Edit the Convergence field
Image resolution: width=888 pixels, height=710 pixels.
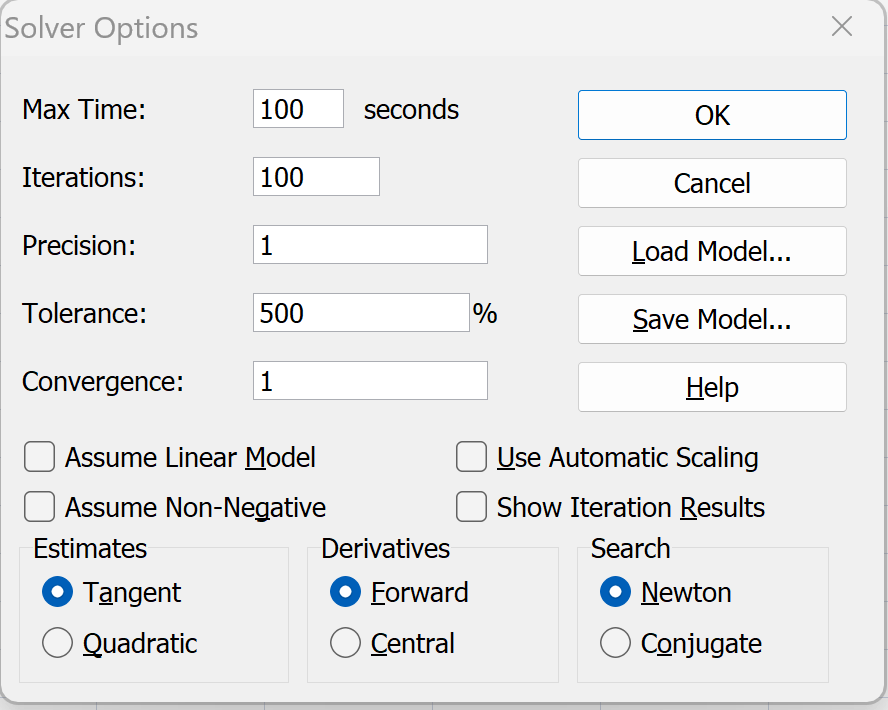[370, 380]
